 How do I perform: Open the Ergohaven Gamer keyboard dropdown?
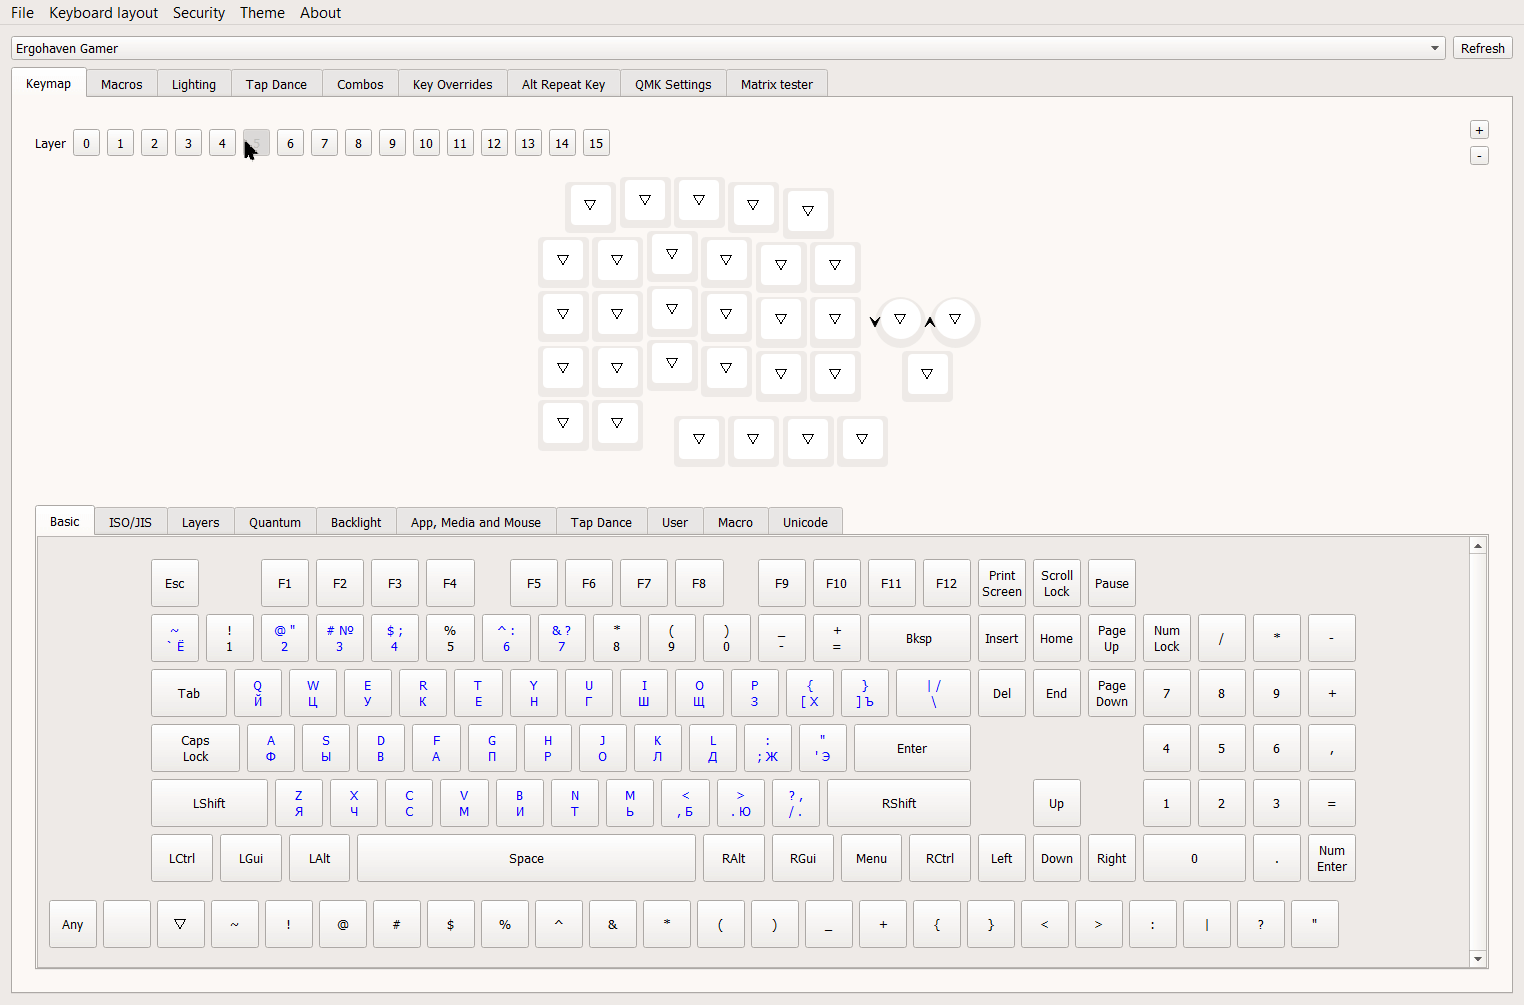pos(728,48)
